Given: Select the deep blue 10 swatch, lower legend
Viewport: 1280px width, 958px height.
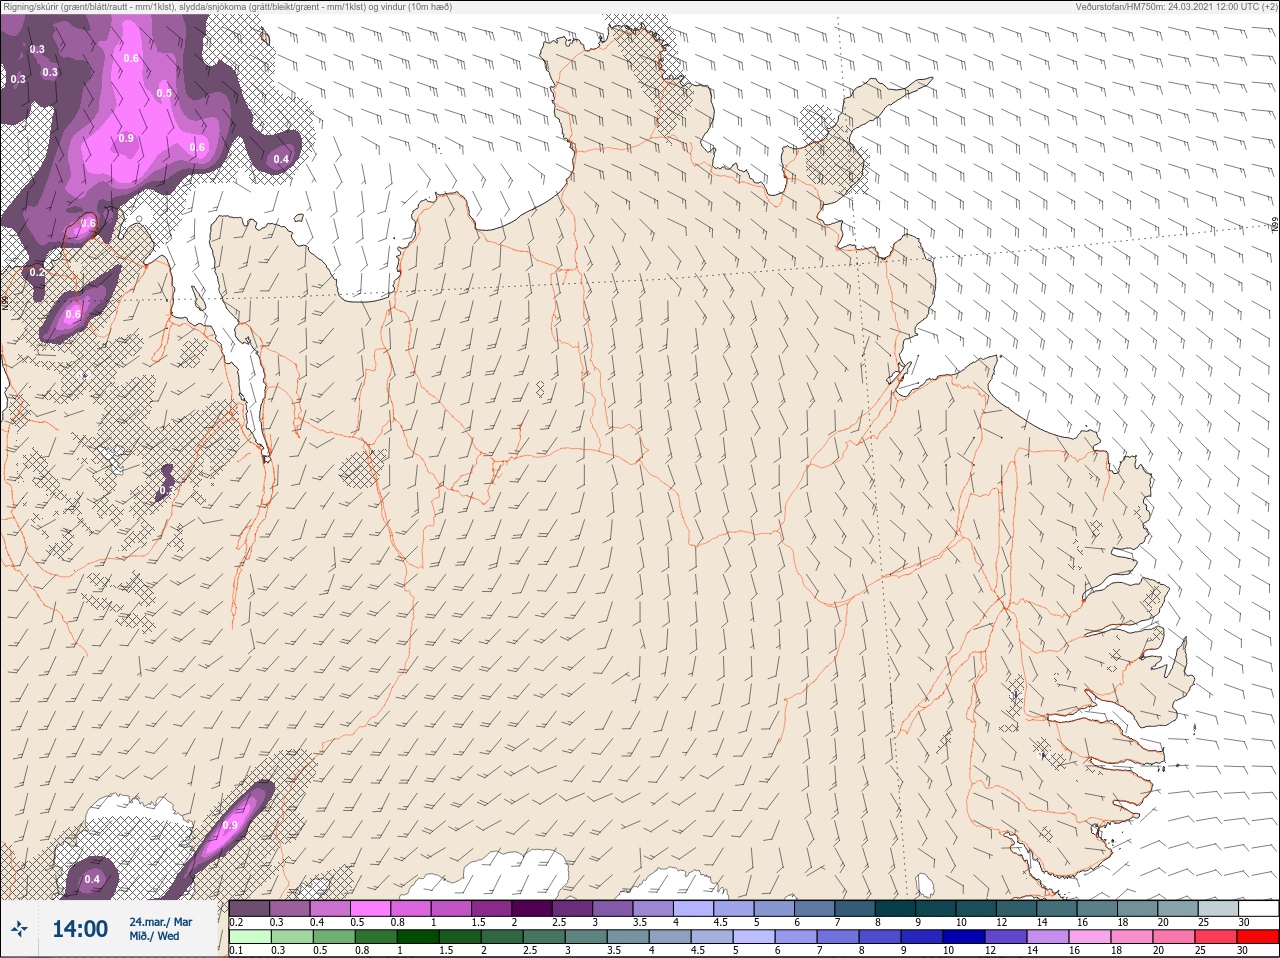Looking at the screenshot, I should point(963,938).
